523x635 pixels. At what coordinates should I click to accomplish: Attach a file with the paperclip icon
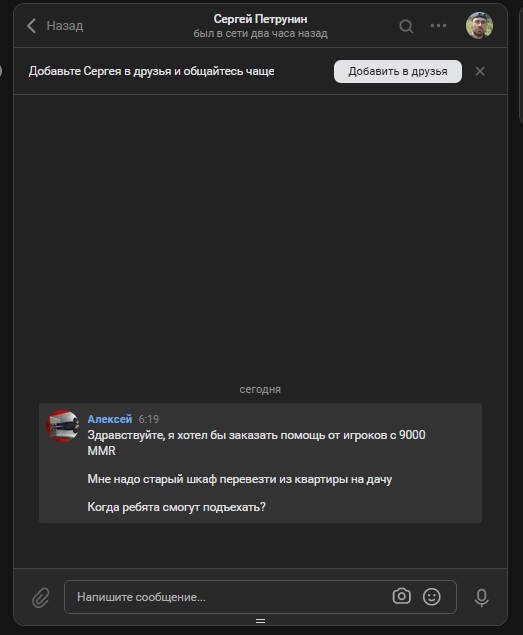point(41,598)
